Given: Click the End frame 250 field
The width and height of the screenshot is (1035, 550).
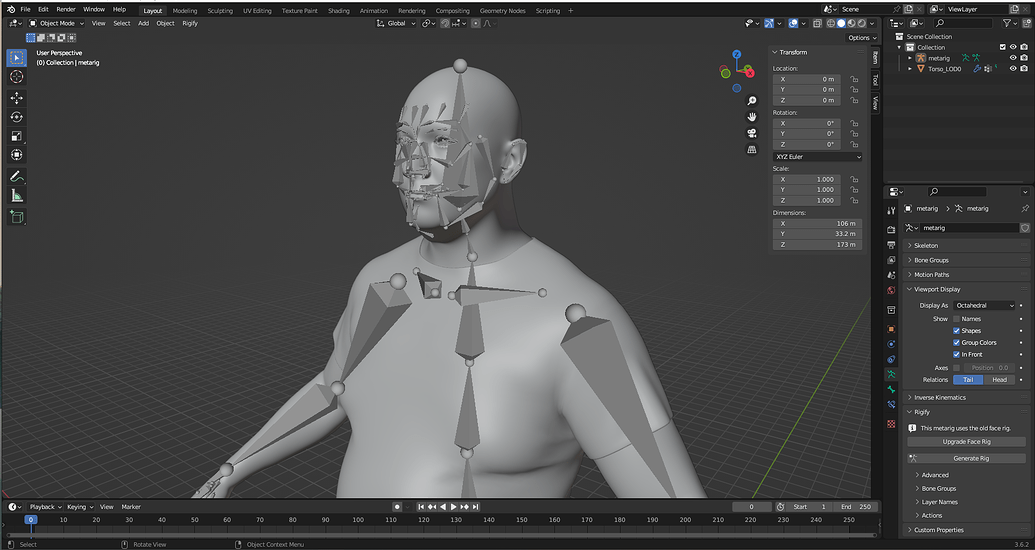Looking at the screenshot, I should [856, 507].
